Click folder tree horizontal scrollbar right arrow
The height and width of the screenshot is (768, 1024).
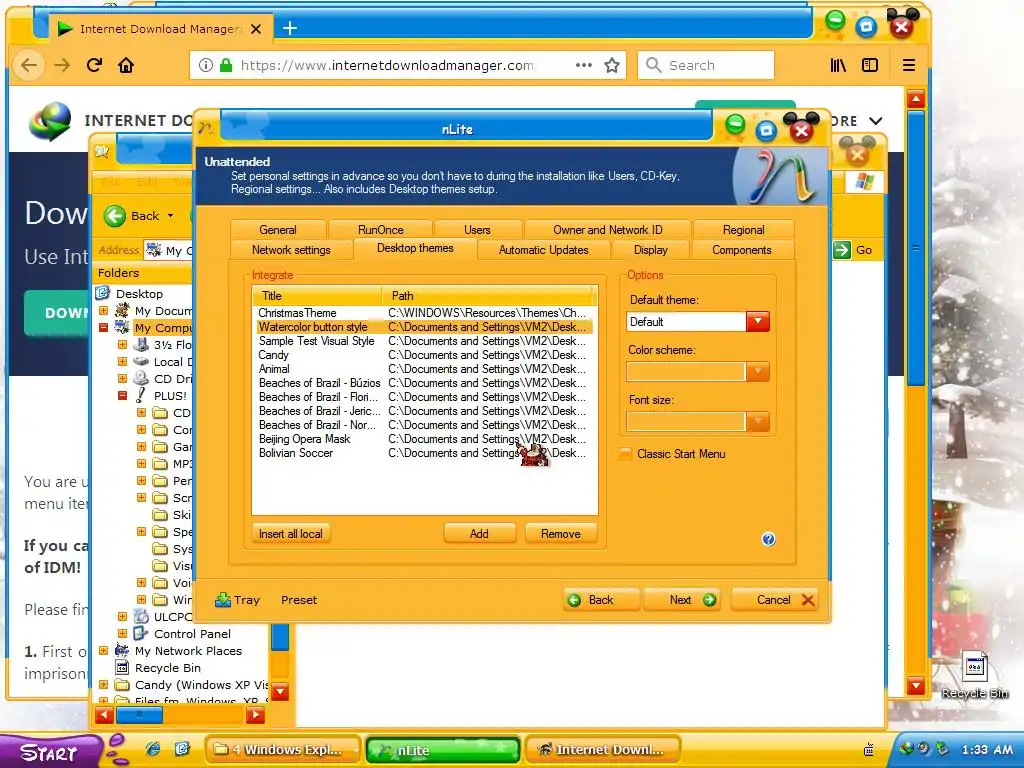(x=255, y=715)
